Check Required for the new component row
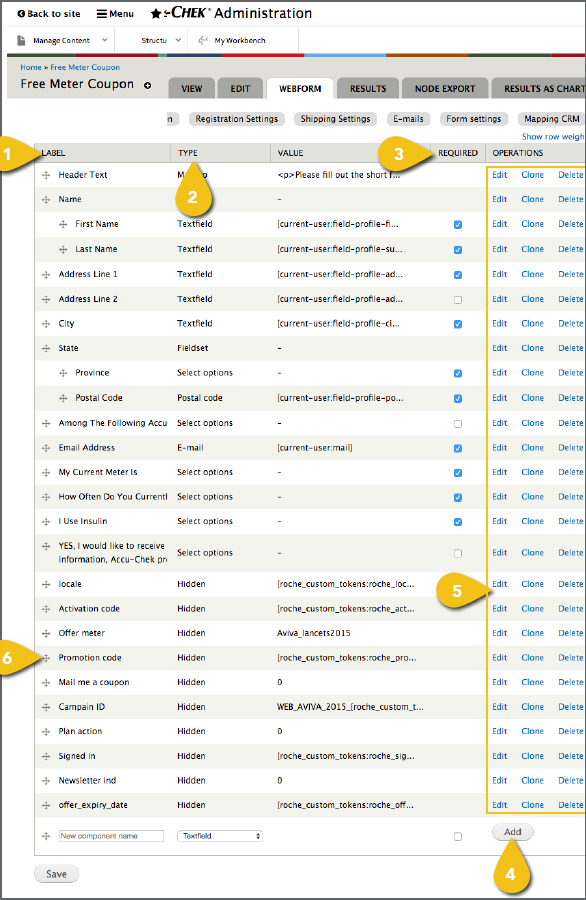This screenshot has width=586, height=900. [458, 837]
